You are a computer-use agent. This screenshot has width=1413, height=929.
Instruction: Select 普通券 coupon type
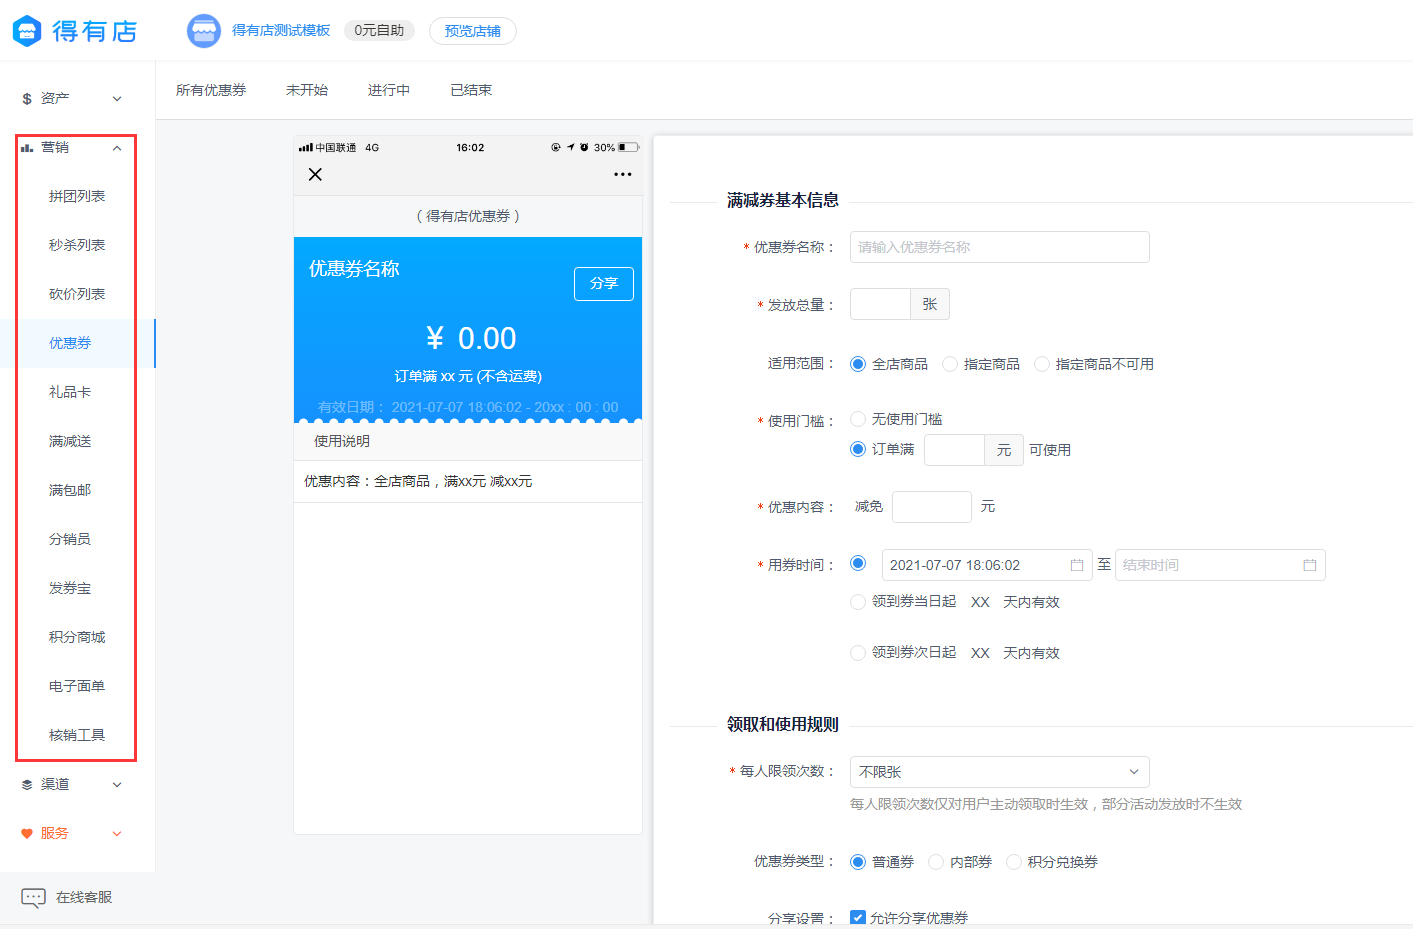858,862
